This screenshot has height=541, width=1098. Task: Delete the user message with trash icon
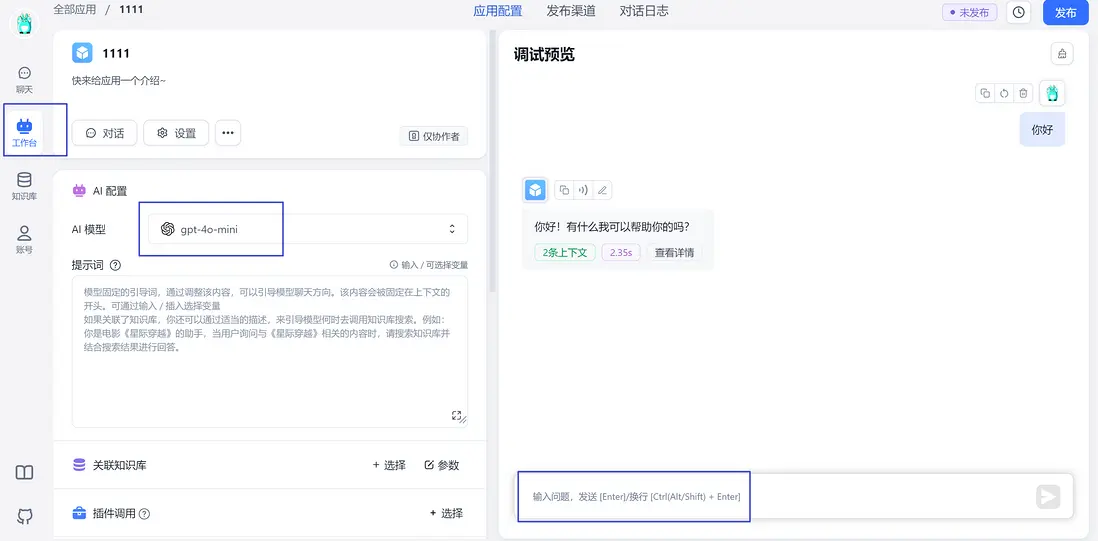[1023, 93]
